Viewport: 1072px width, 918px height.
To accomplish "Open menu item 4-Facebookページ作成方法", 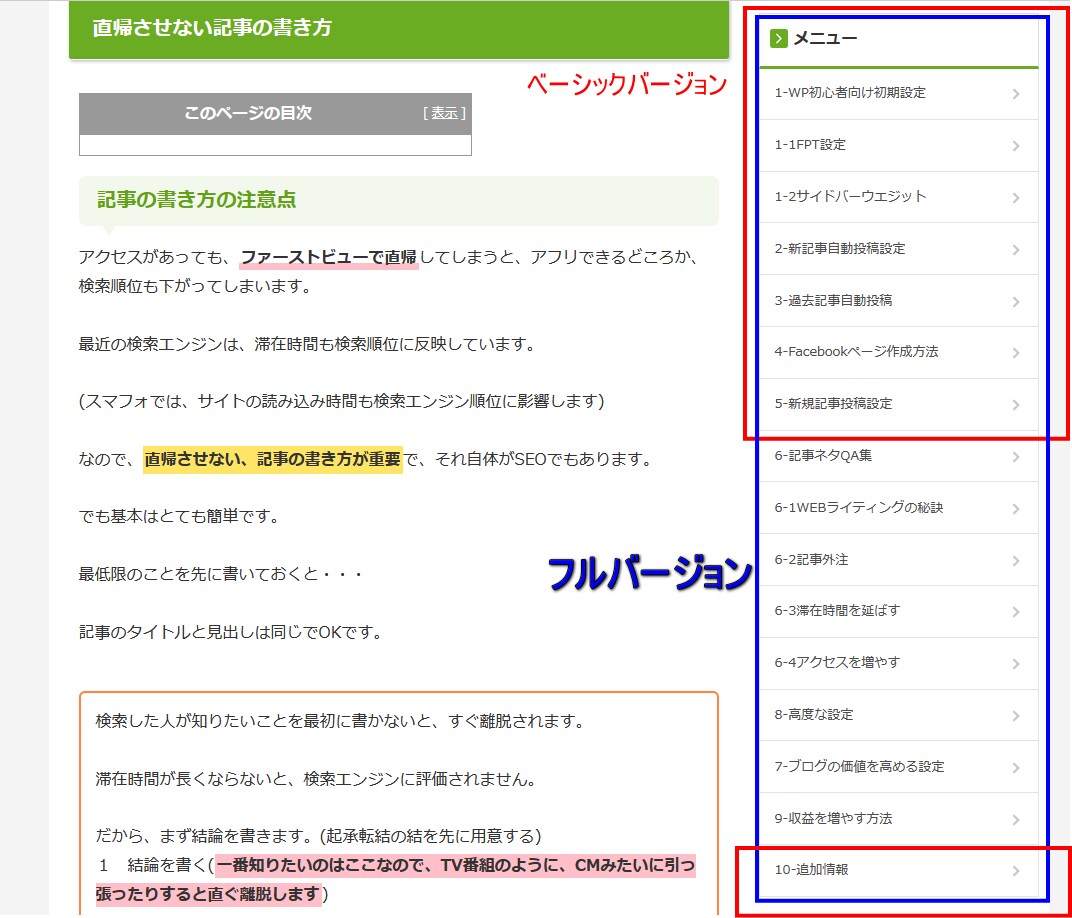I will coord(898,352).
